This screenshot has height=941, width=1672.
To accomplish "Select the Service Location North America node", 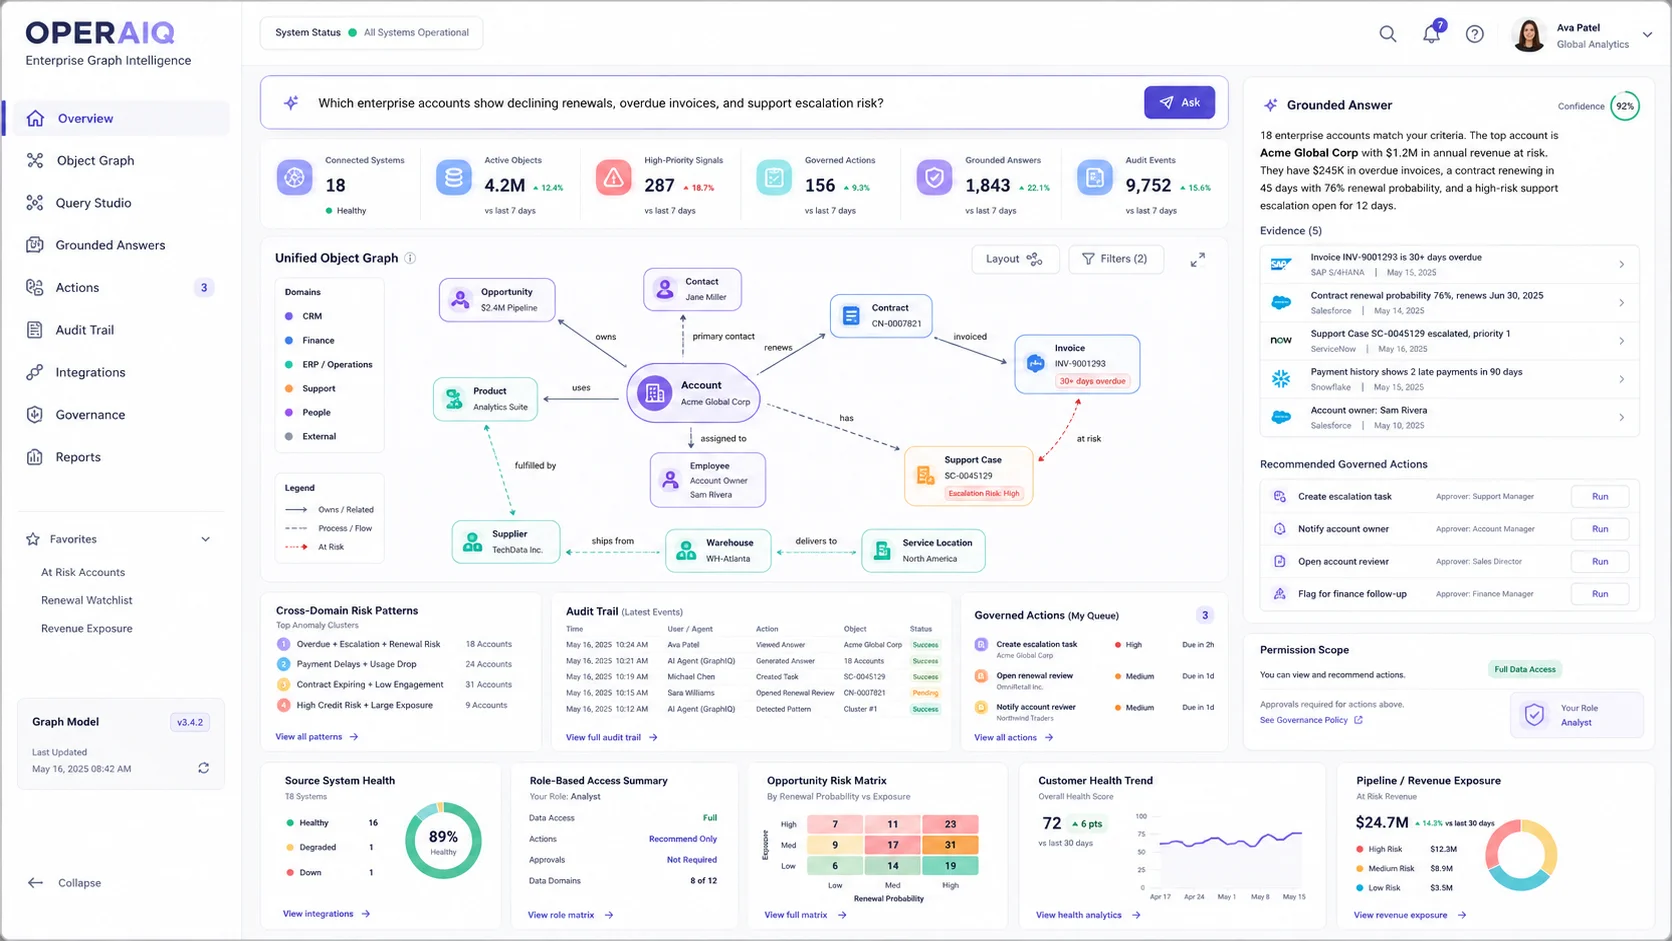I will click(923, 550).
